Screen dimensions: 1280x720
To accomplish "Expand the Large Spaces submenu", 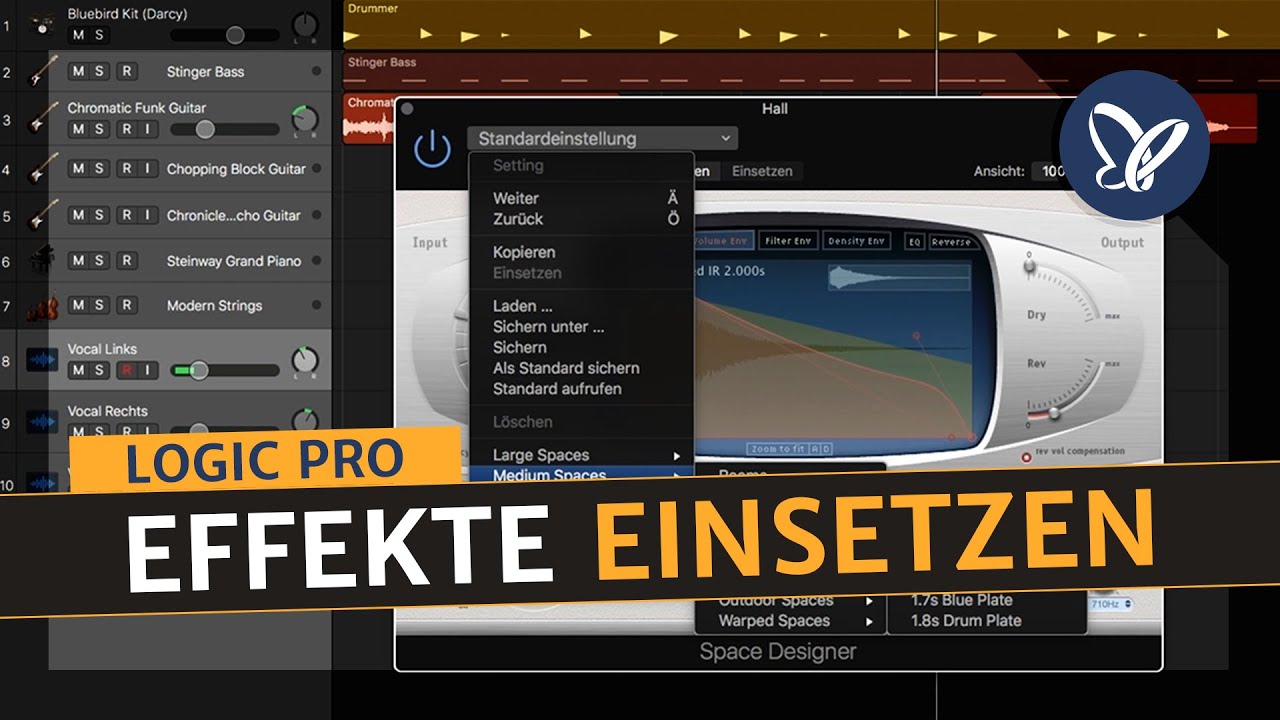I will [581, 455].
